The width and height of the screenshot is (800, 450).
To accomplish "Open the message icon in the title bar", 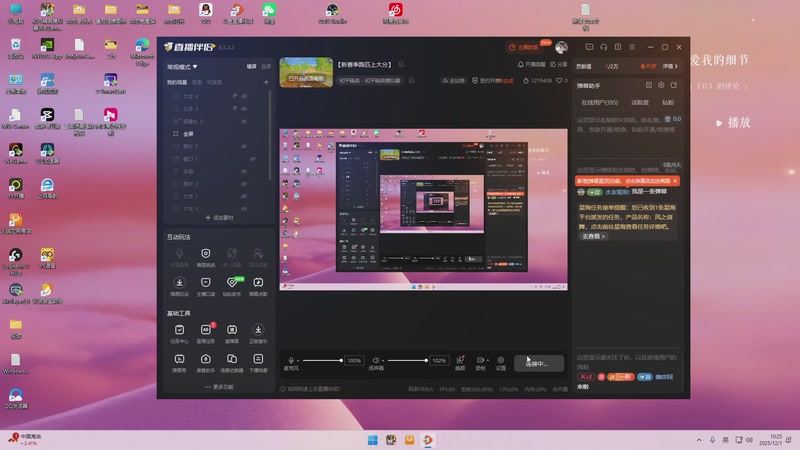I will coord(589,47).
